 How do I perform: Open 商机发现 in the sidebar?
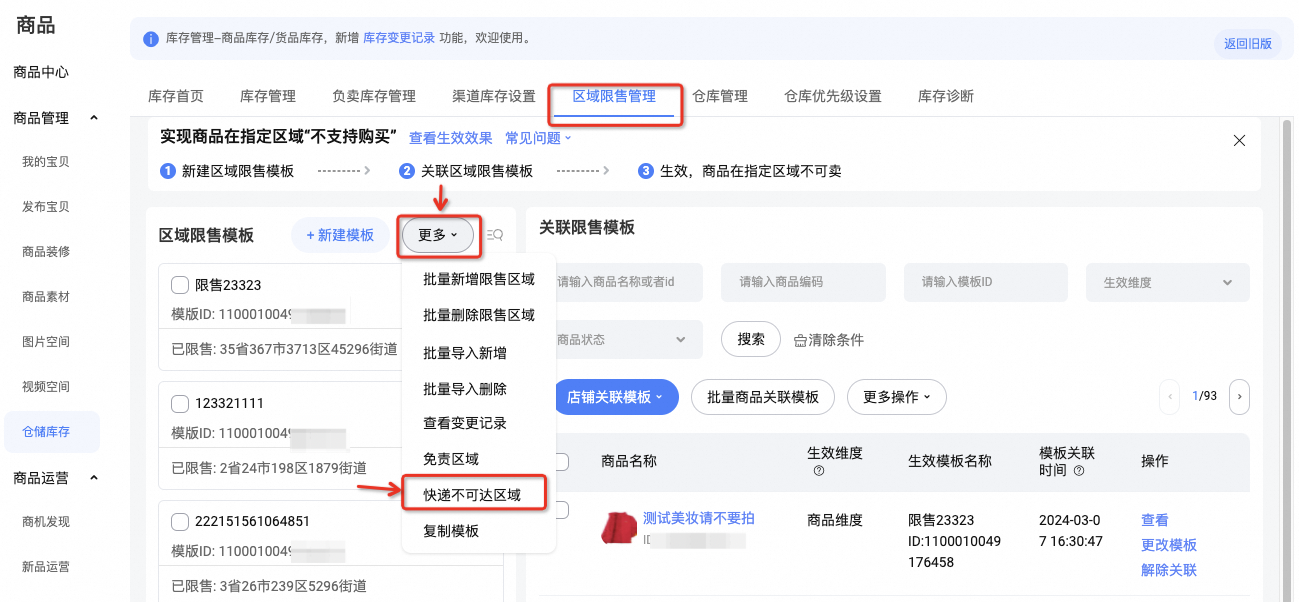(46, 522)
